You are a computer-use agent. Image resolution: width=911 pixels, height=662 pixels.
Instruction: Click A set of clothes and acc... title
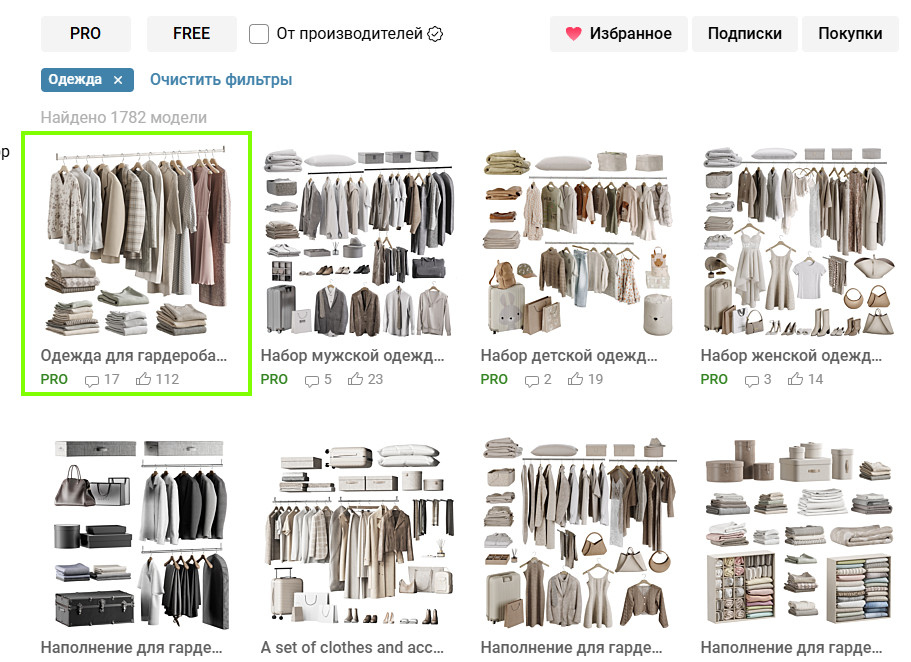(352, 647)
